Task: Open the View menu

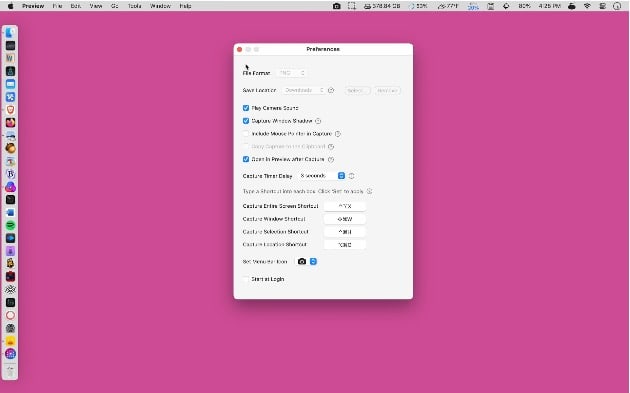Action: click(x=96, y=6)
